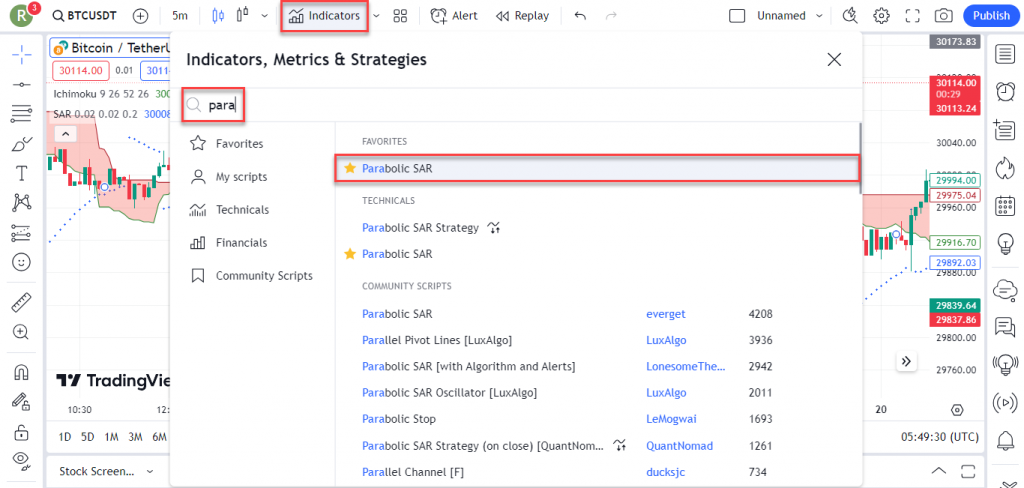Collapse indicator legend chevron

click(65, 135)
